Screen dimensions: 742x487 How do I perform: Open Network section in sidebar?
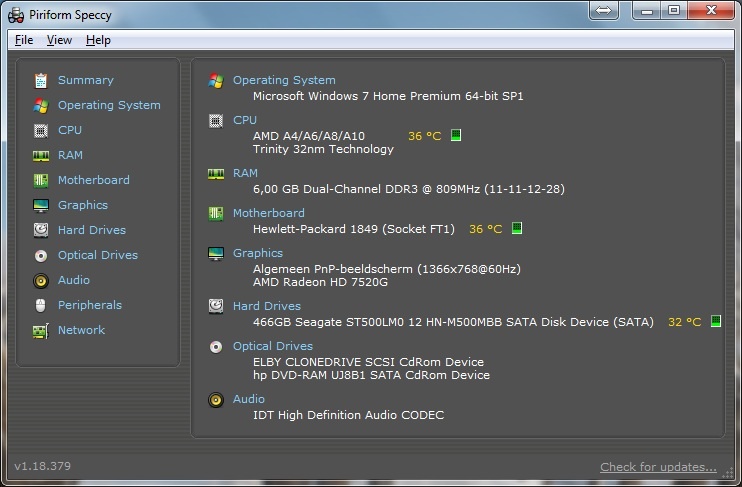(x=81, y=330)
